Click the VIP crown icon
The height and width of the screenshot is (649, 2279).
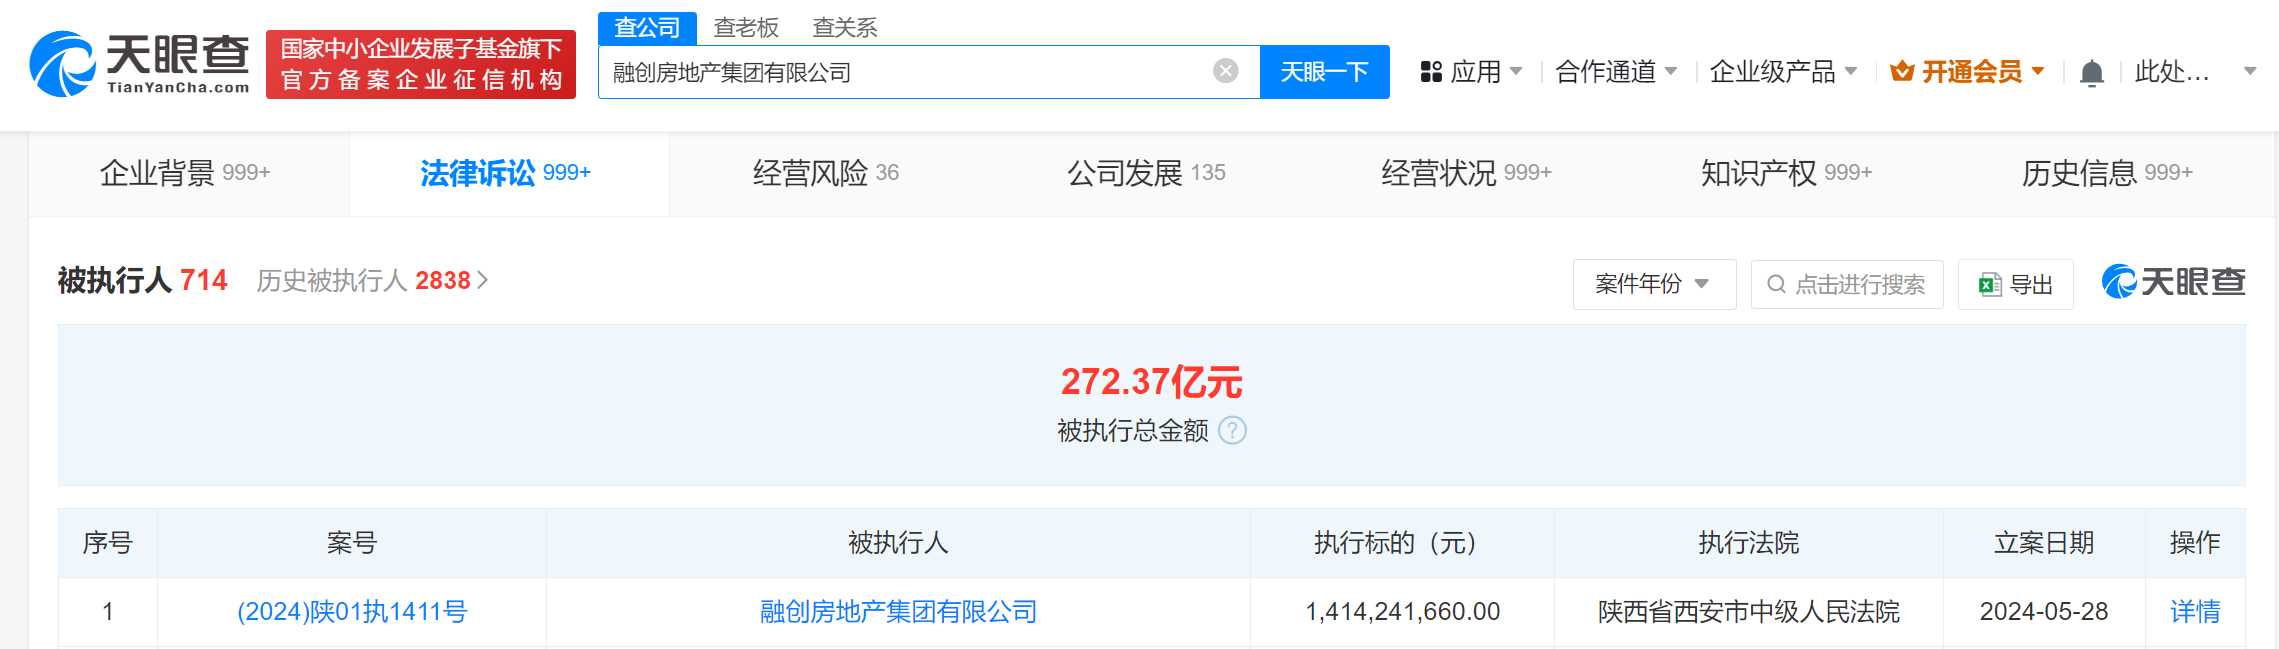coord(1902,72)
